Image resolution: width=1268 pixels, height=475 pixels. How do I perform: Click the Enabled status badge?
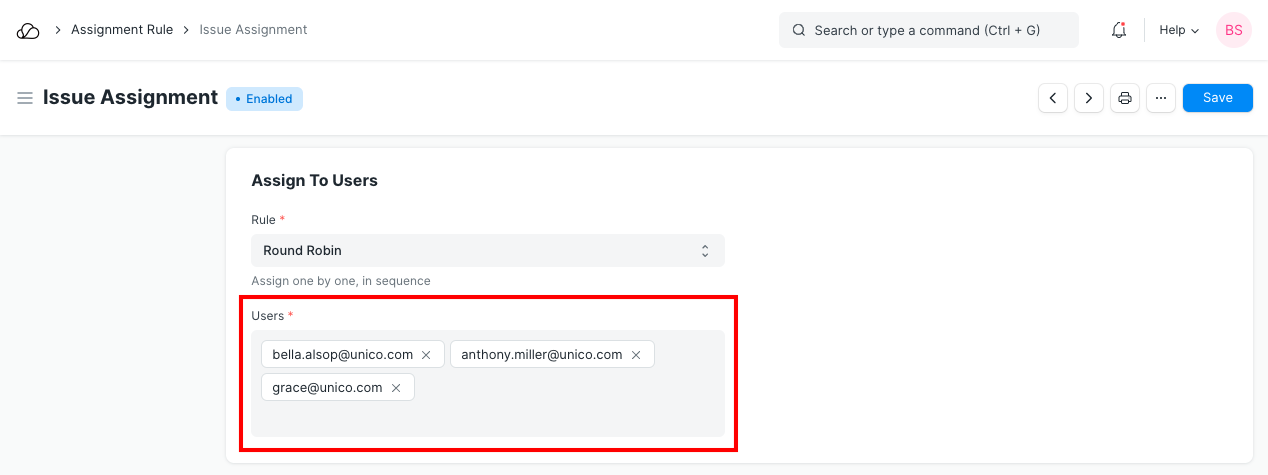click(264, 99)
